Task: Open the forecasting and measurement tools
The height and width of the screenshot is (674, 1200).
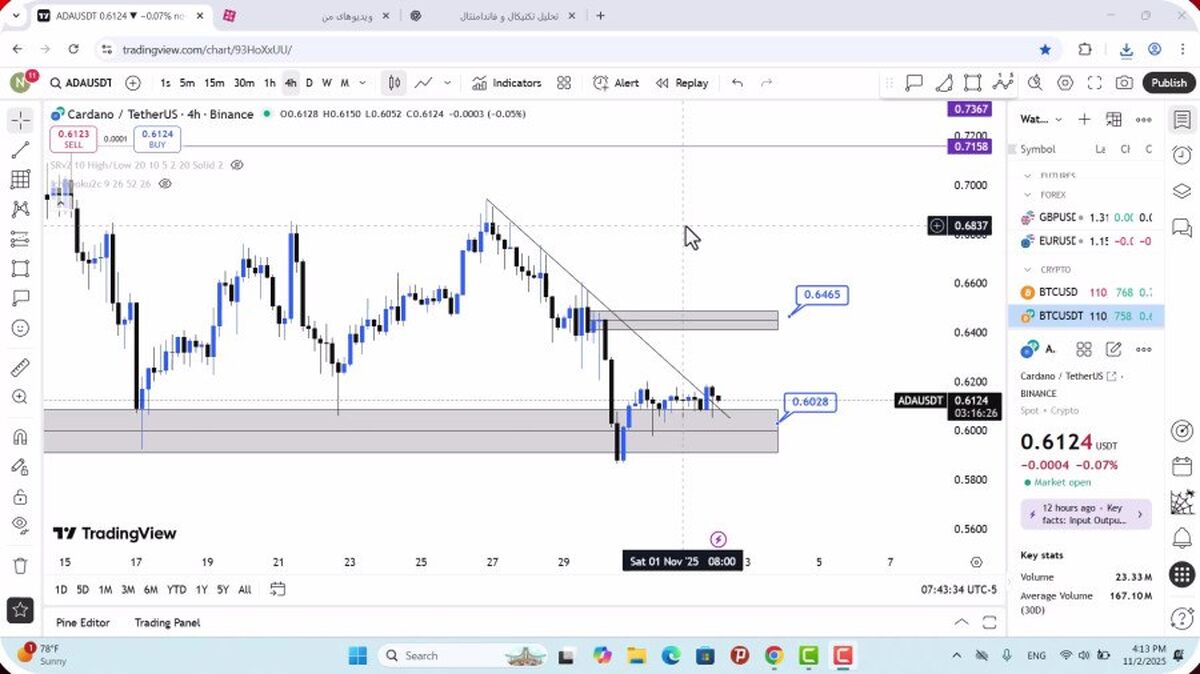Action: pos(20,239)
